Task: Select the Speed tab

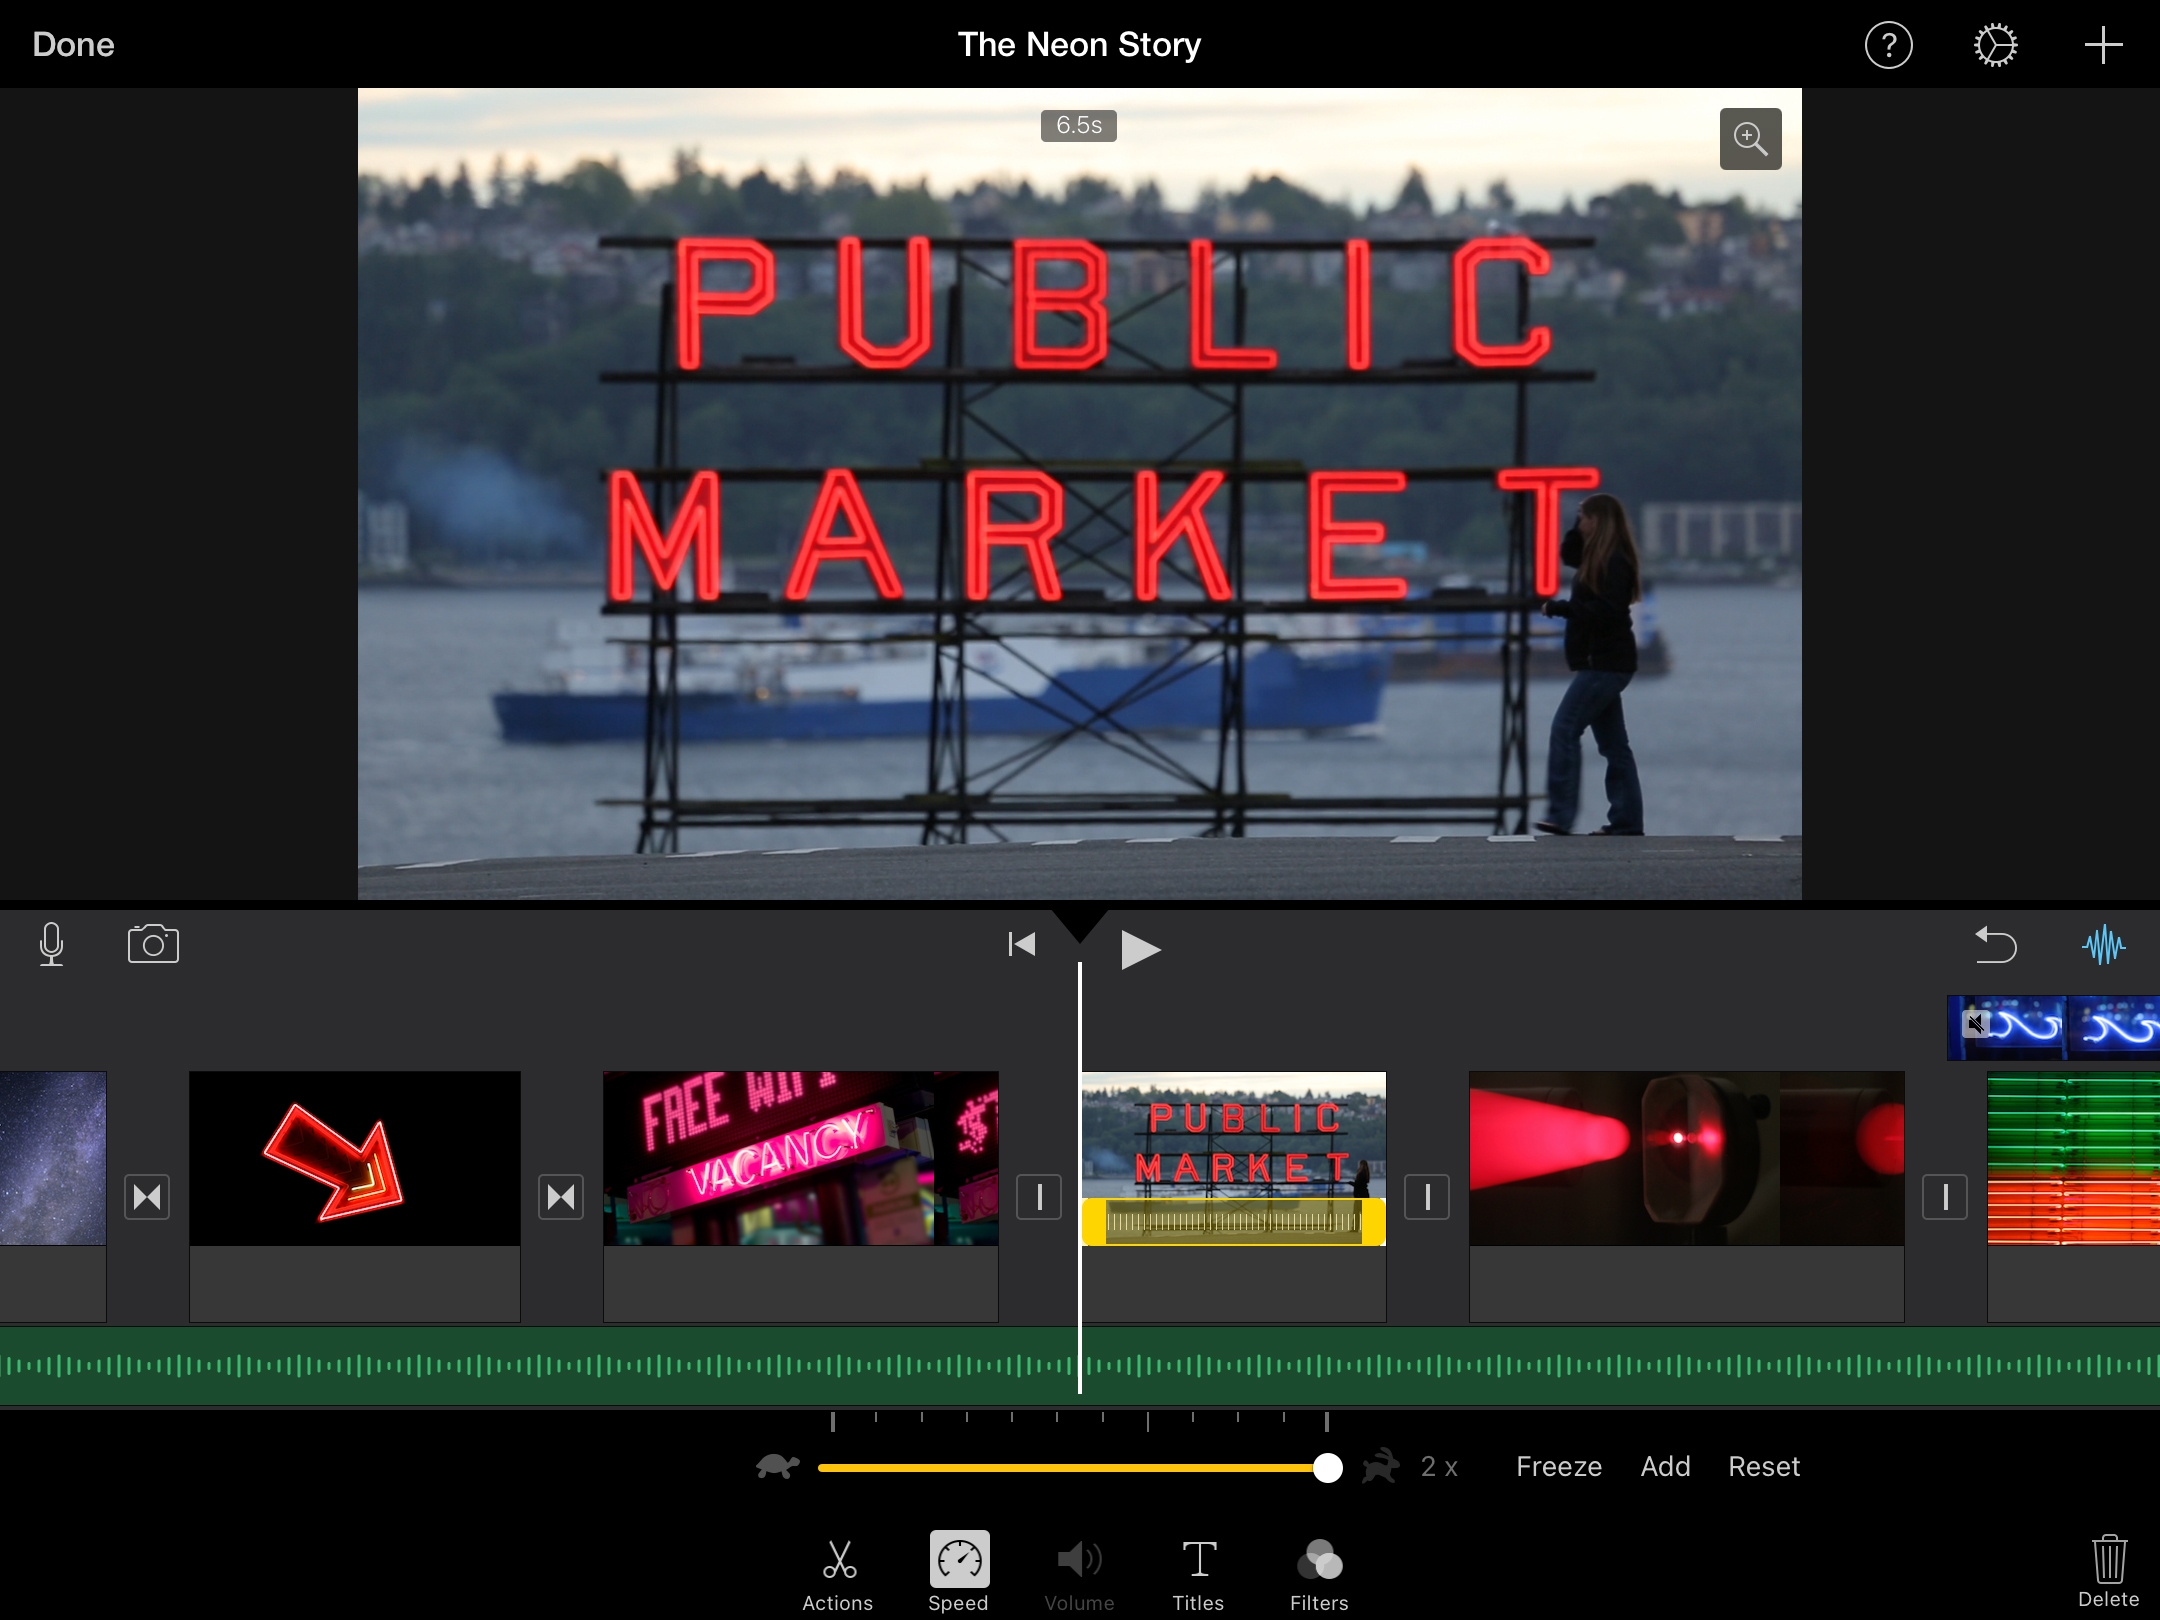Action: tap(958, 1572)
